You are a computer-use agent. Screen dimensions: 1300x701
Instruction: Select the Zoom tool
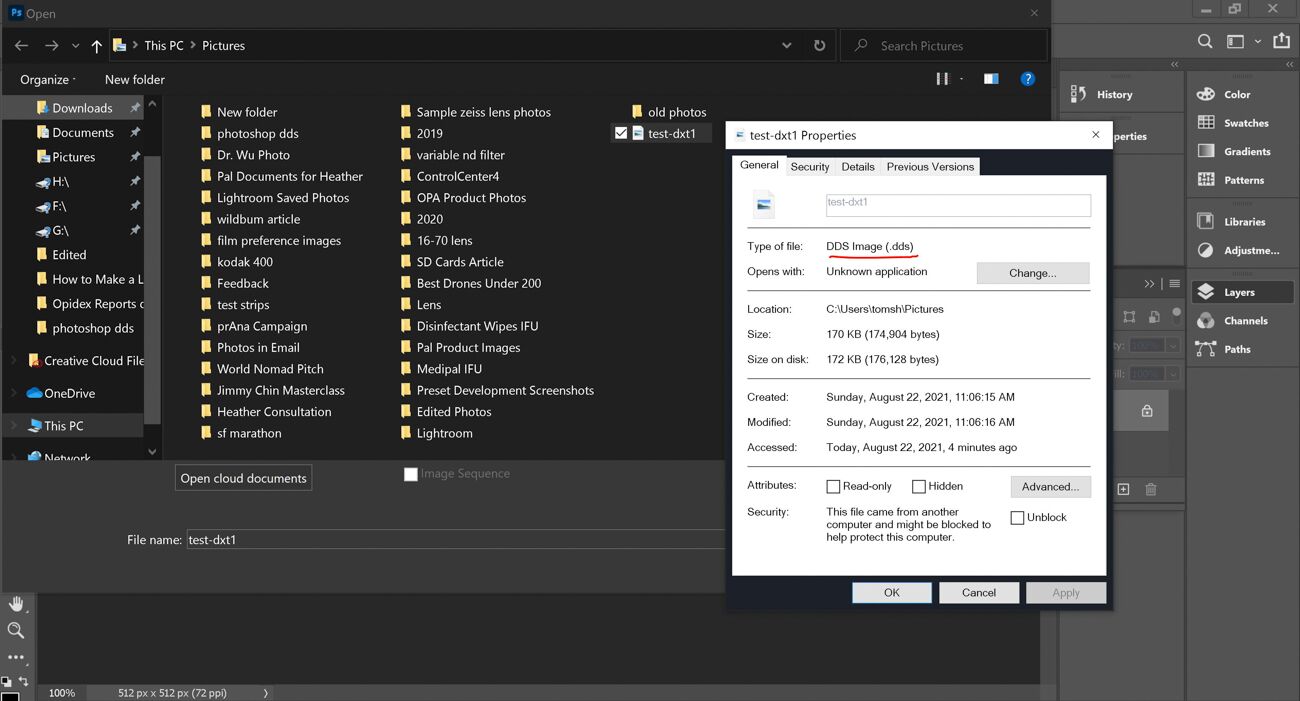pyautogui.click(x=16, y=630)
